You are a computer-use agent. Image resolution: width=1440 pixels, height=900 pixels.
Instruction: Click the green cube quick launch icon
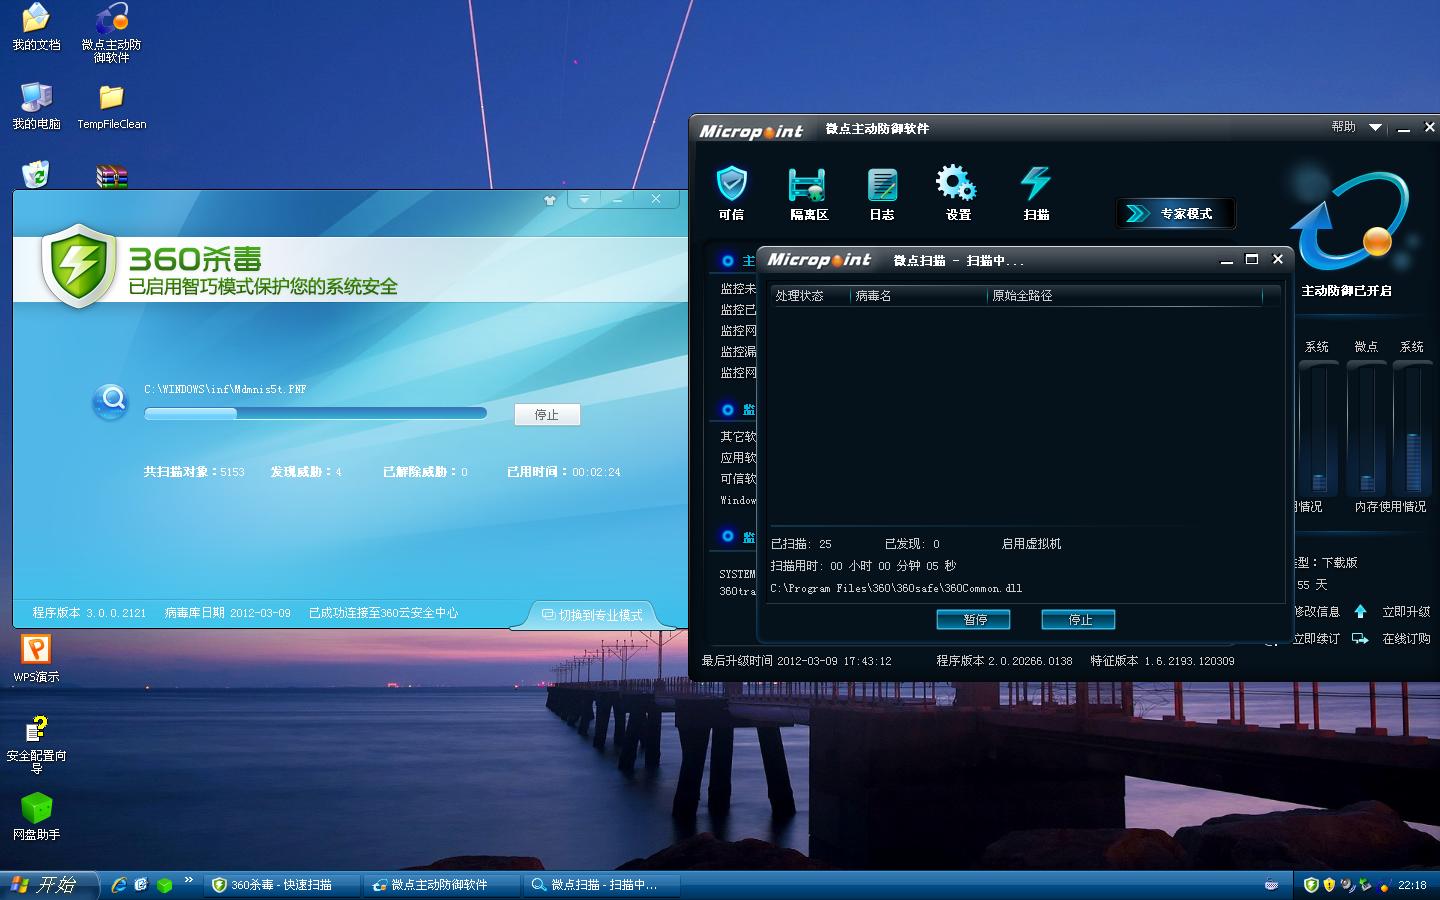[164, 885]
